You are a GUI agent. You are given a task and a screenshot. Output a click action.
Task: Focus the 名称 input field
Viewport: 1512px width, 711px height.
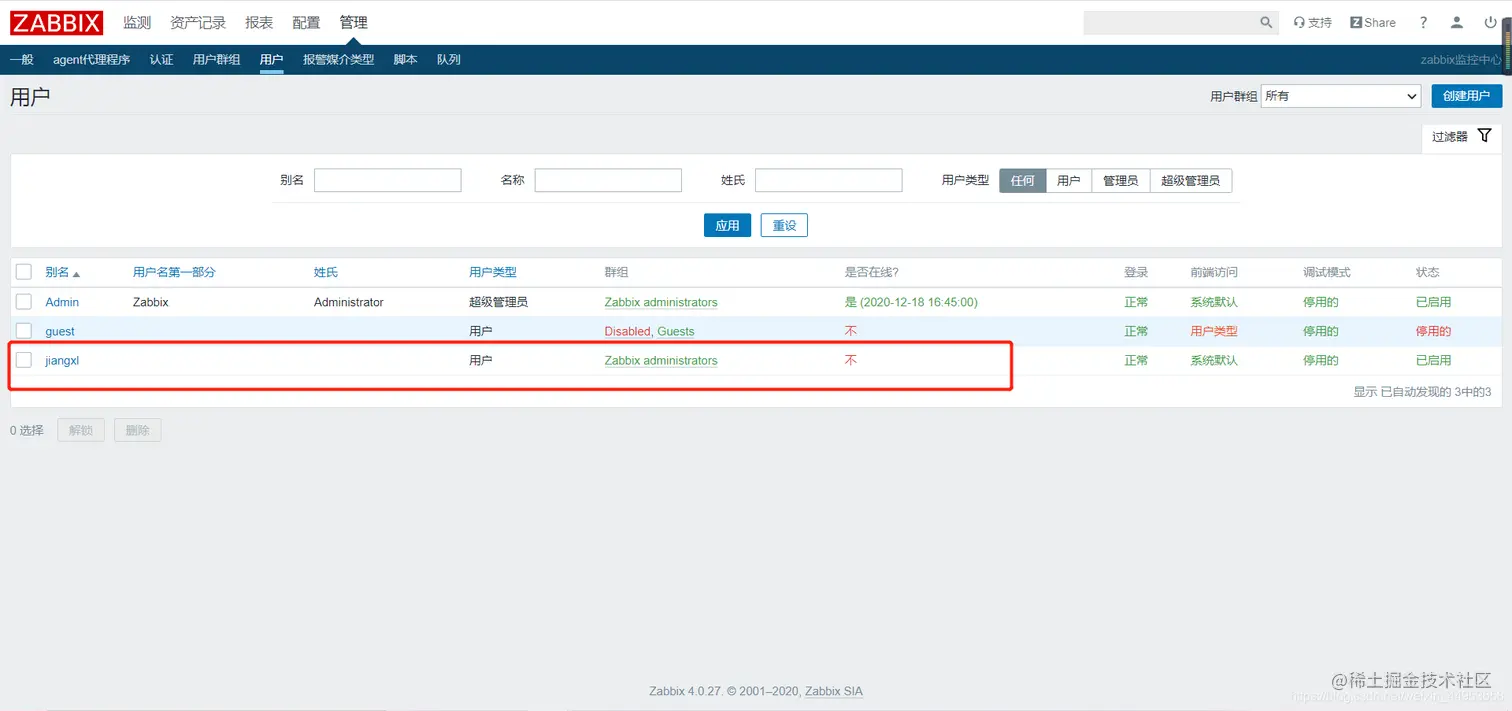(x=608, y=180)
